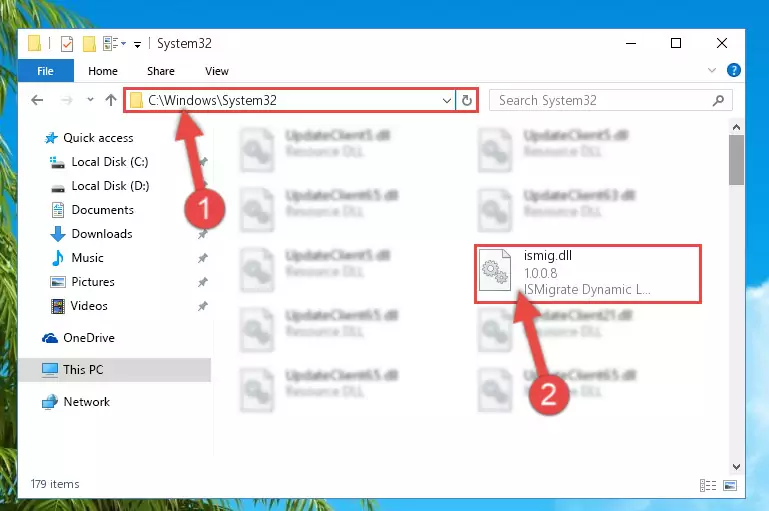
Task: Click the Downloads blue arrow icon
Action: point(58,234)
